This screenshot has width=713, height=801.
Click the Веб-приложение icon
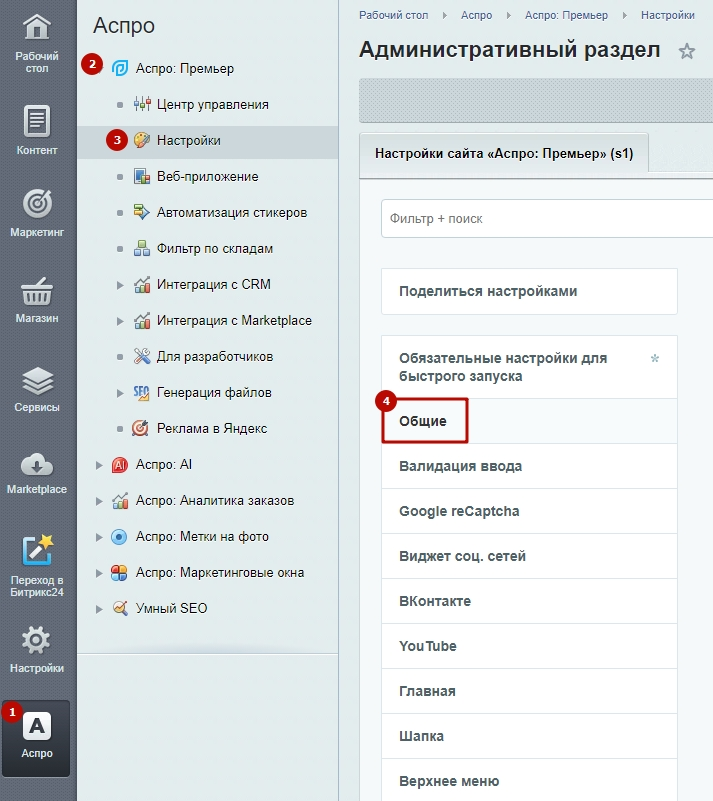(142, 176)
